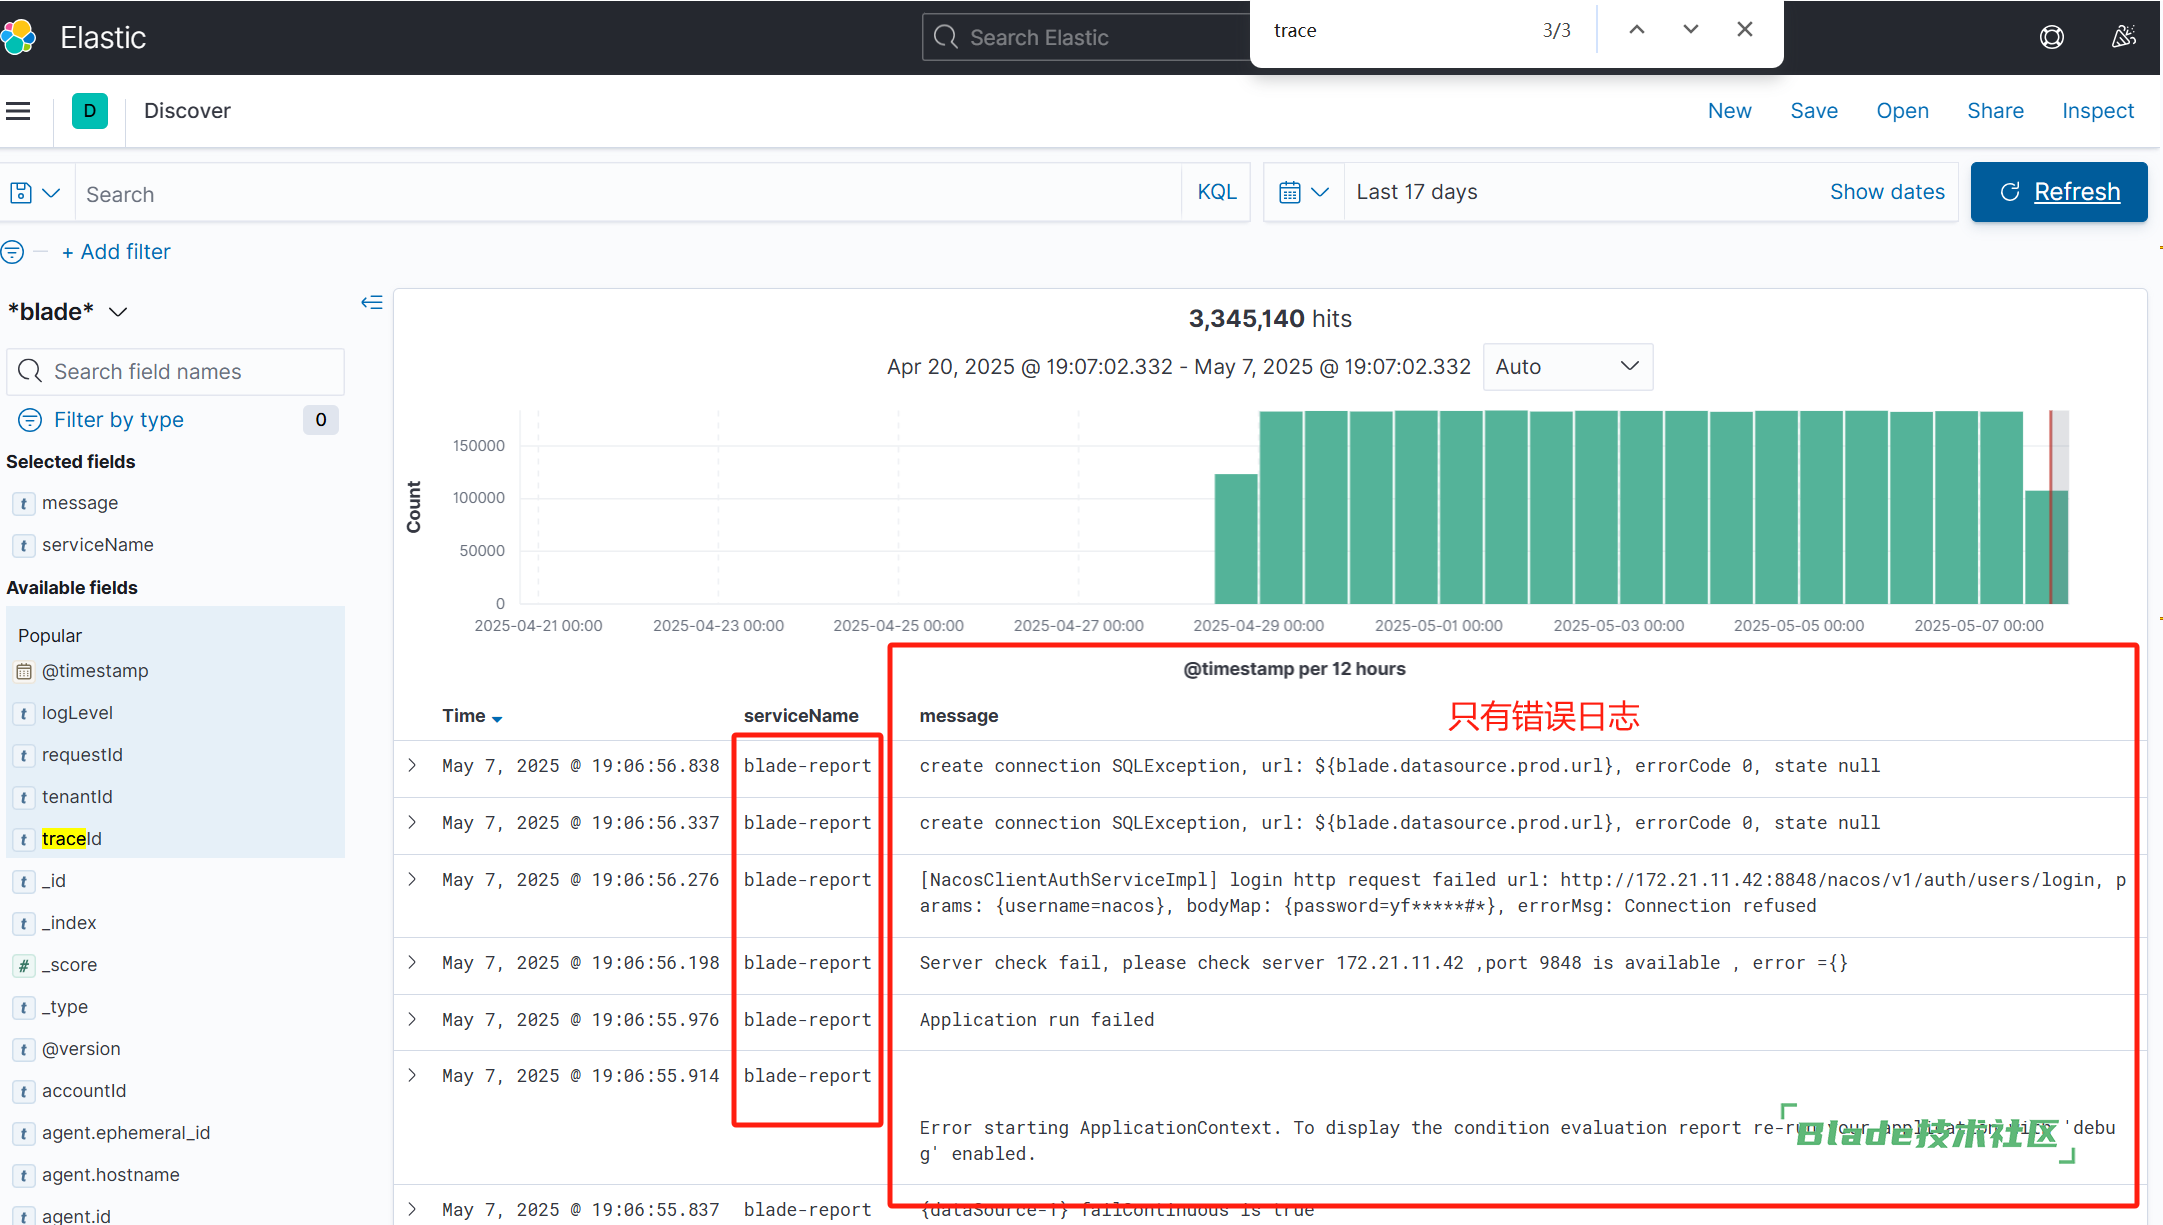Open the Auto interval dropdown
This screenshot has width=2163, height=1225.
tap(1567, 367)
